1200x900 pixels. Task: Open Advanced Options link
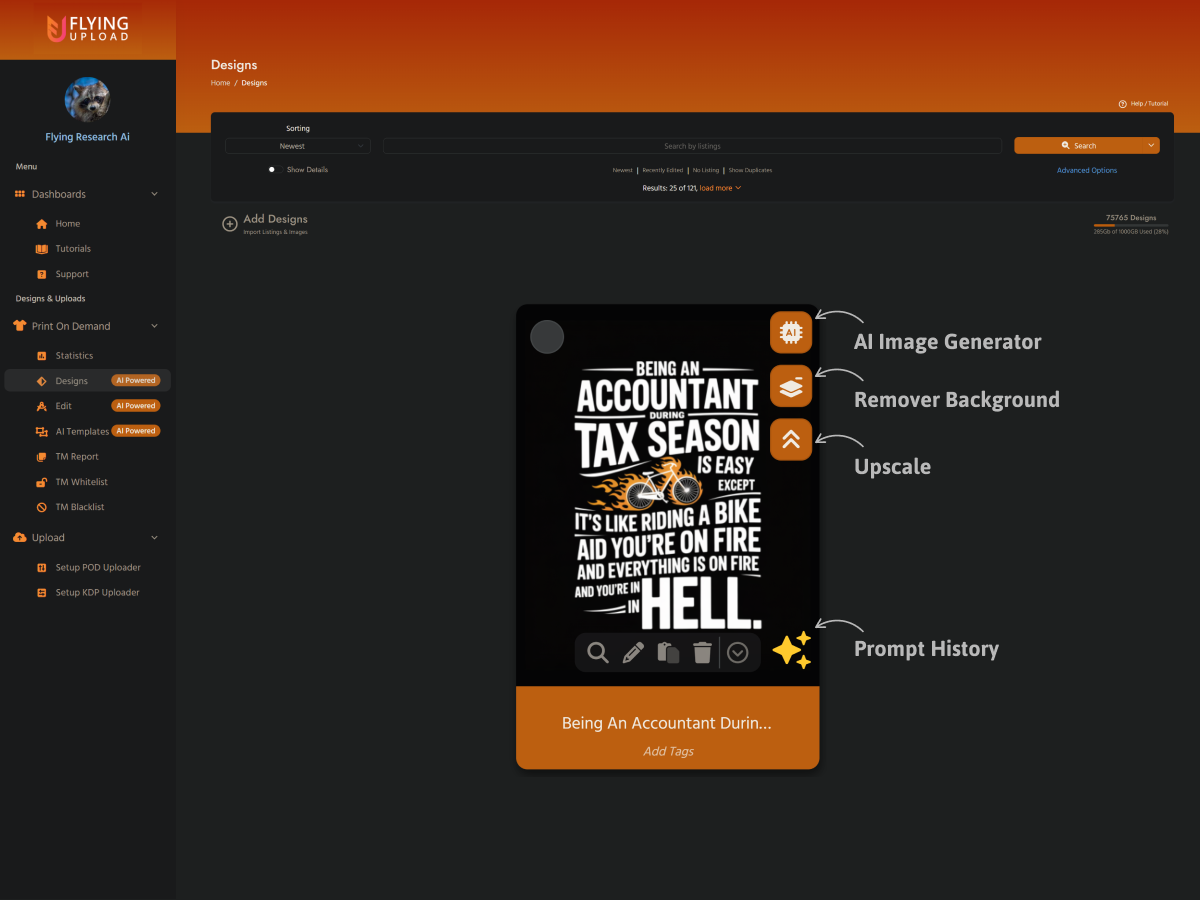coord(1087,170)
